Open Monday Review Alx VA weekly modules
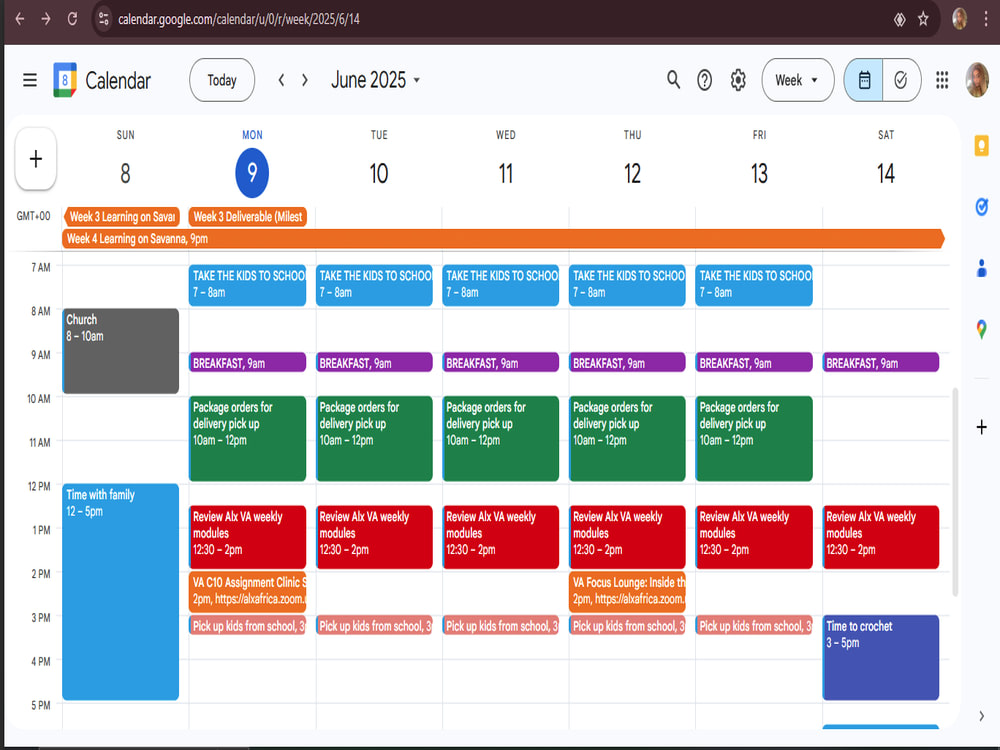Screen dimensions: 1000x750 (247, 537)
